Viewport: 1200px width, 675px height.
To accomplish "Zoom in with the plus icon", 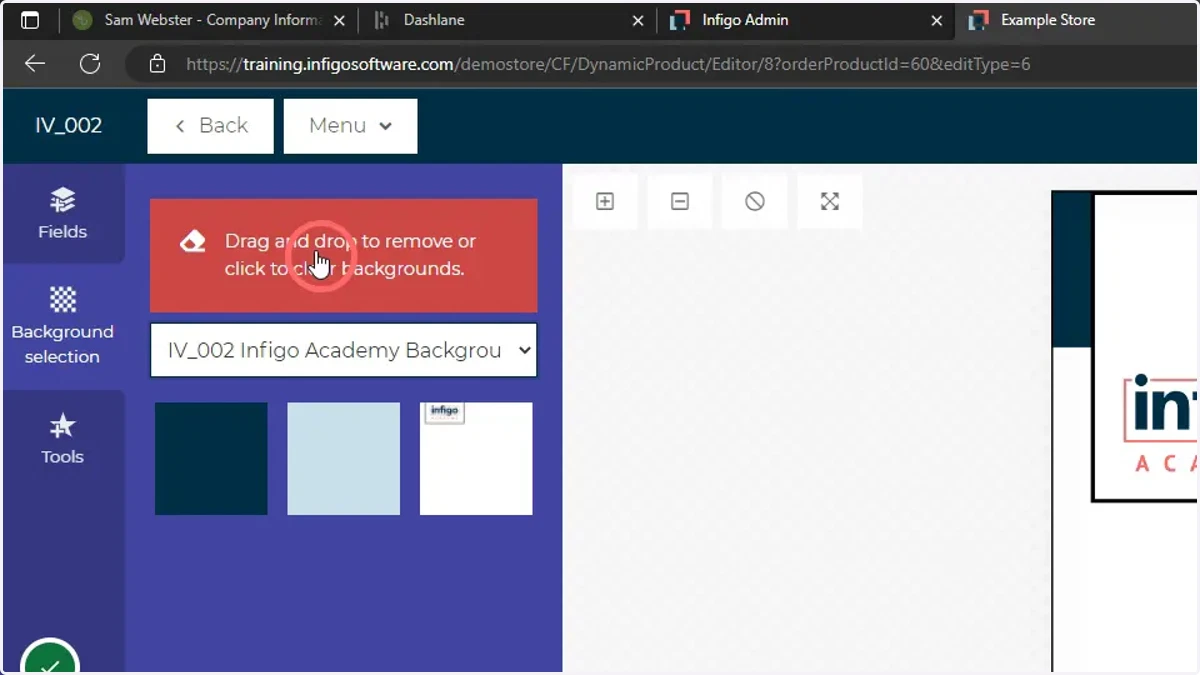I will tap(605, 201).
